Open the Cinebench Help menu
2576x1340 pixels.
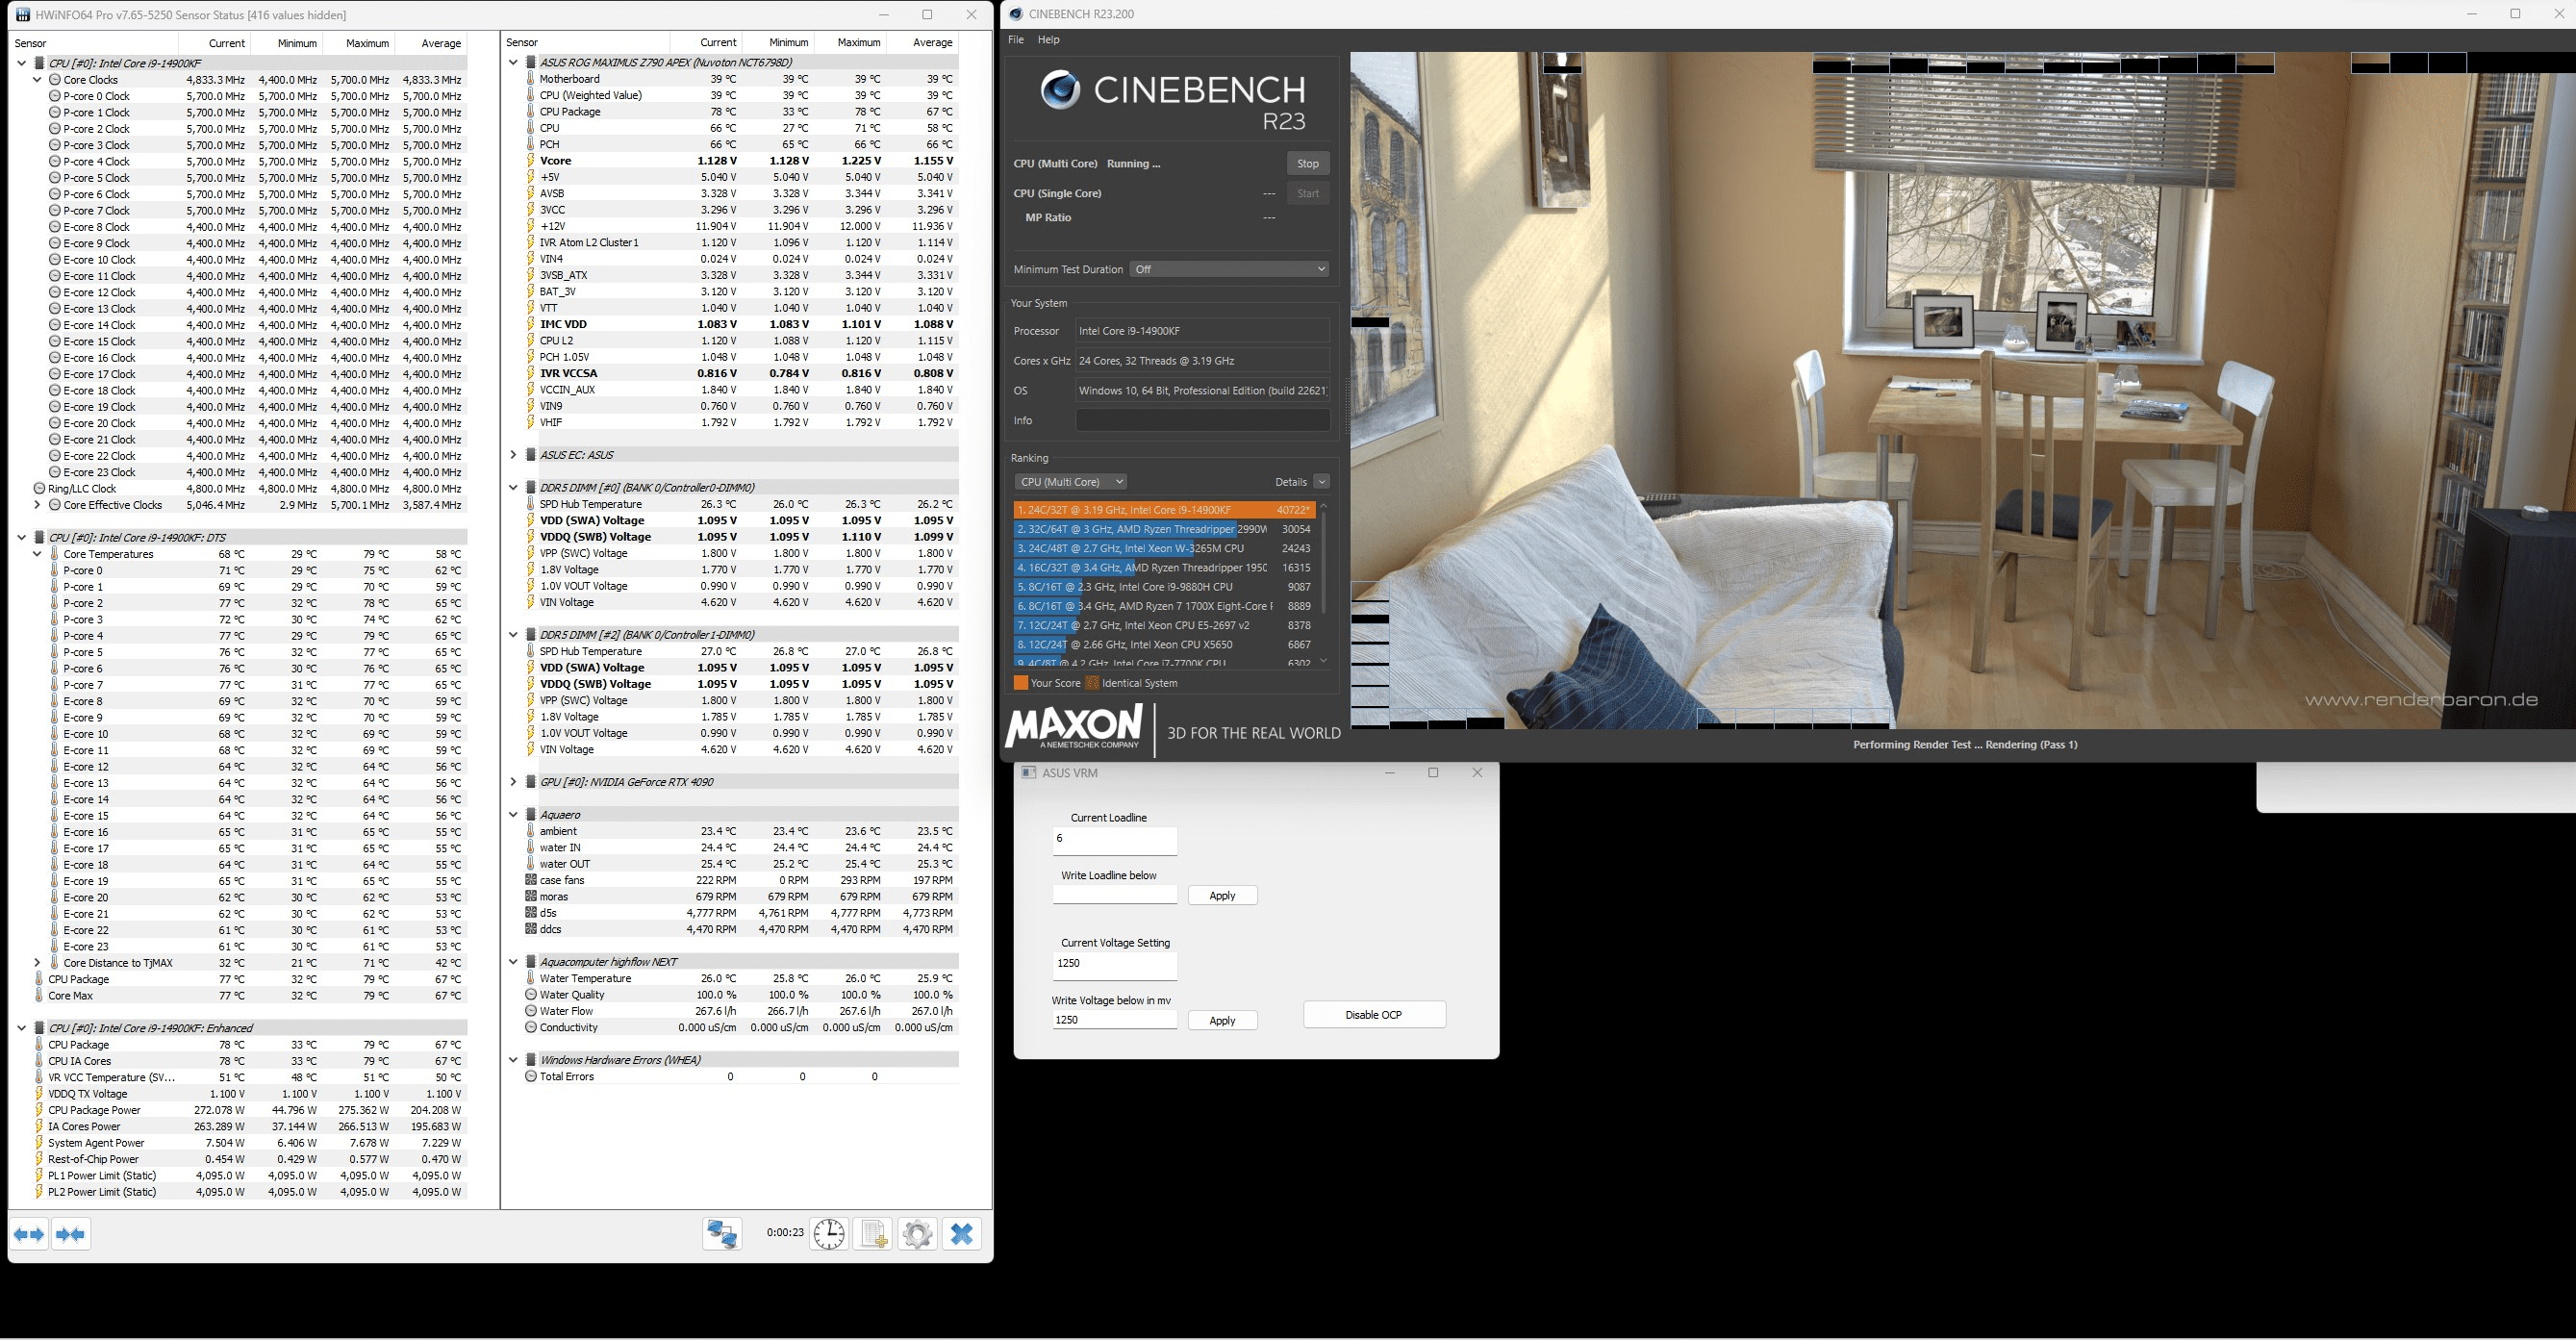1048,40
